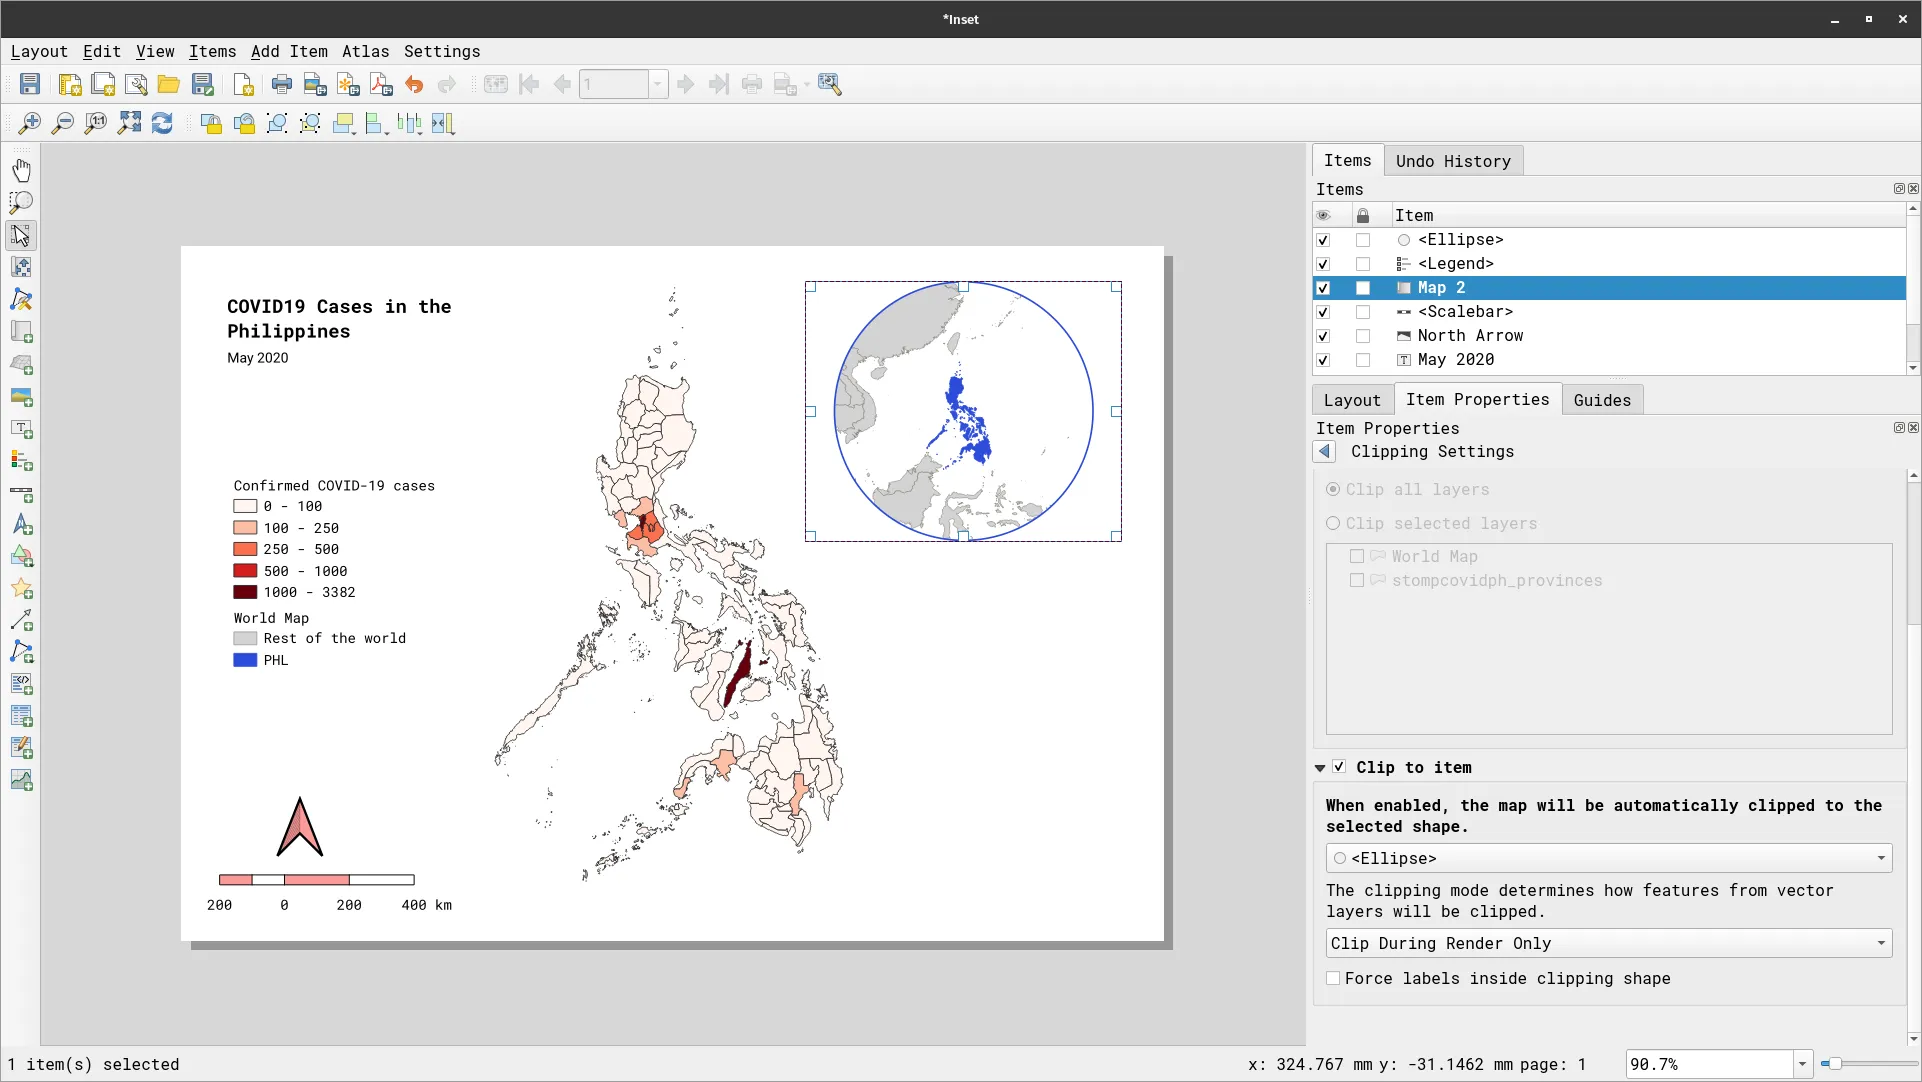The height and width of the screenshot is (1082, 1922).
Task: Enable lock on the Scalebar item
Action: (x=1363, y=312)
